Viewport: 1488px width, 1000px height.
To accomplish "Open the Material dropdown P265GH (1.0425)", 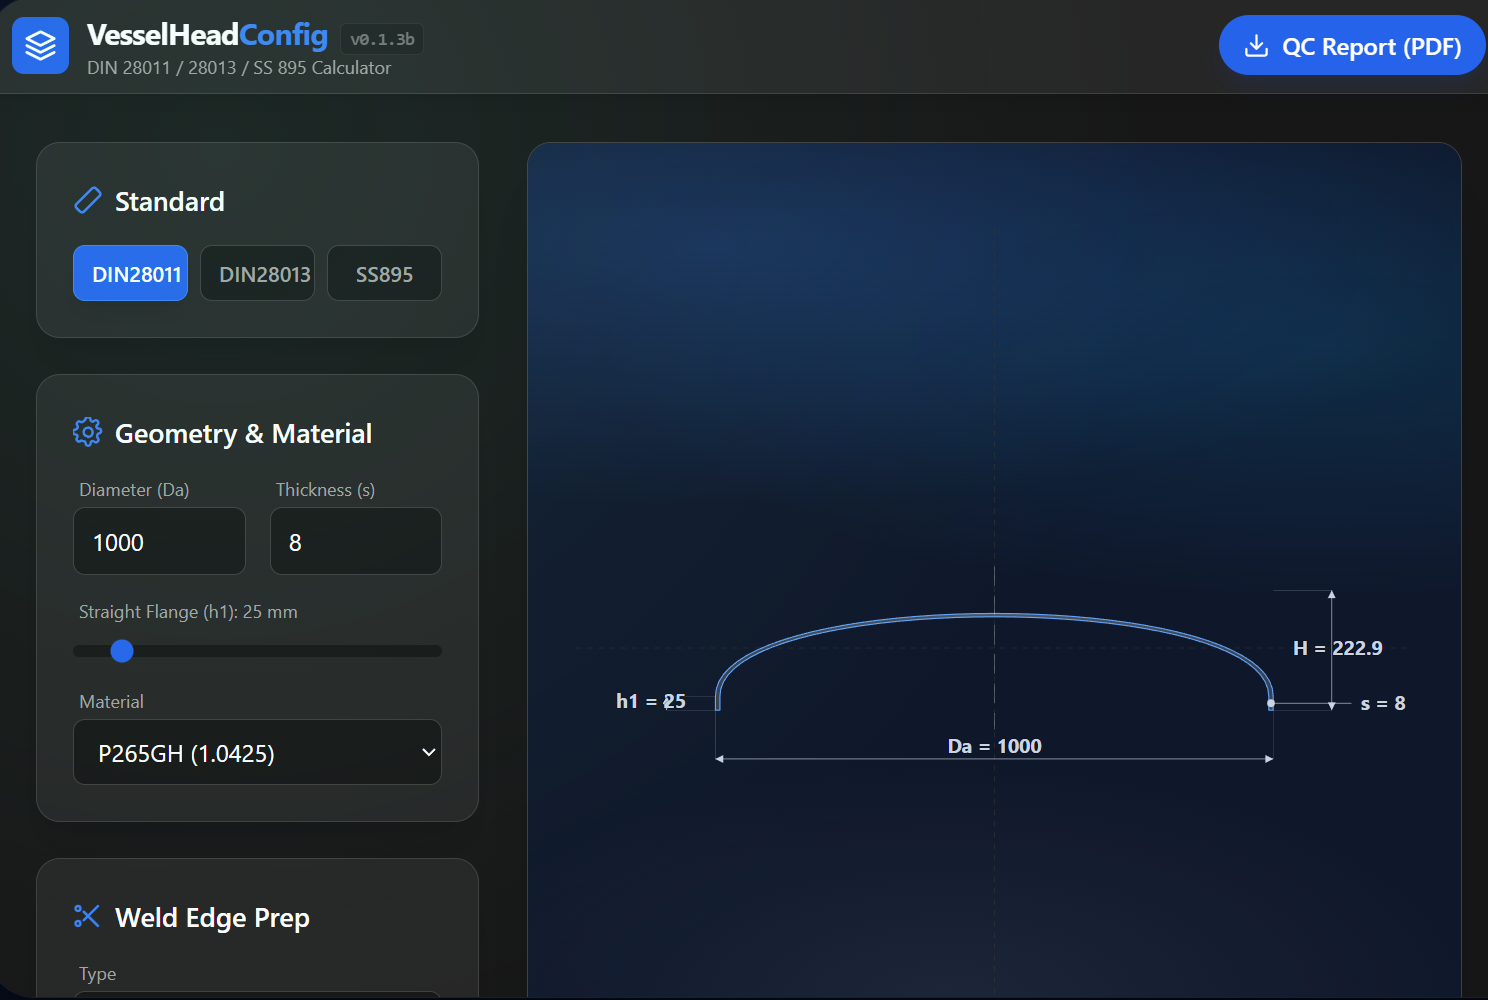I will point(257,752).
